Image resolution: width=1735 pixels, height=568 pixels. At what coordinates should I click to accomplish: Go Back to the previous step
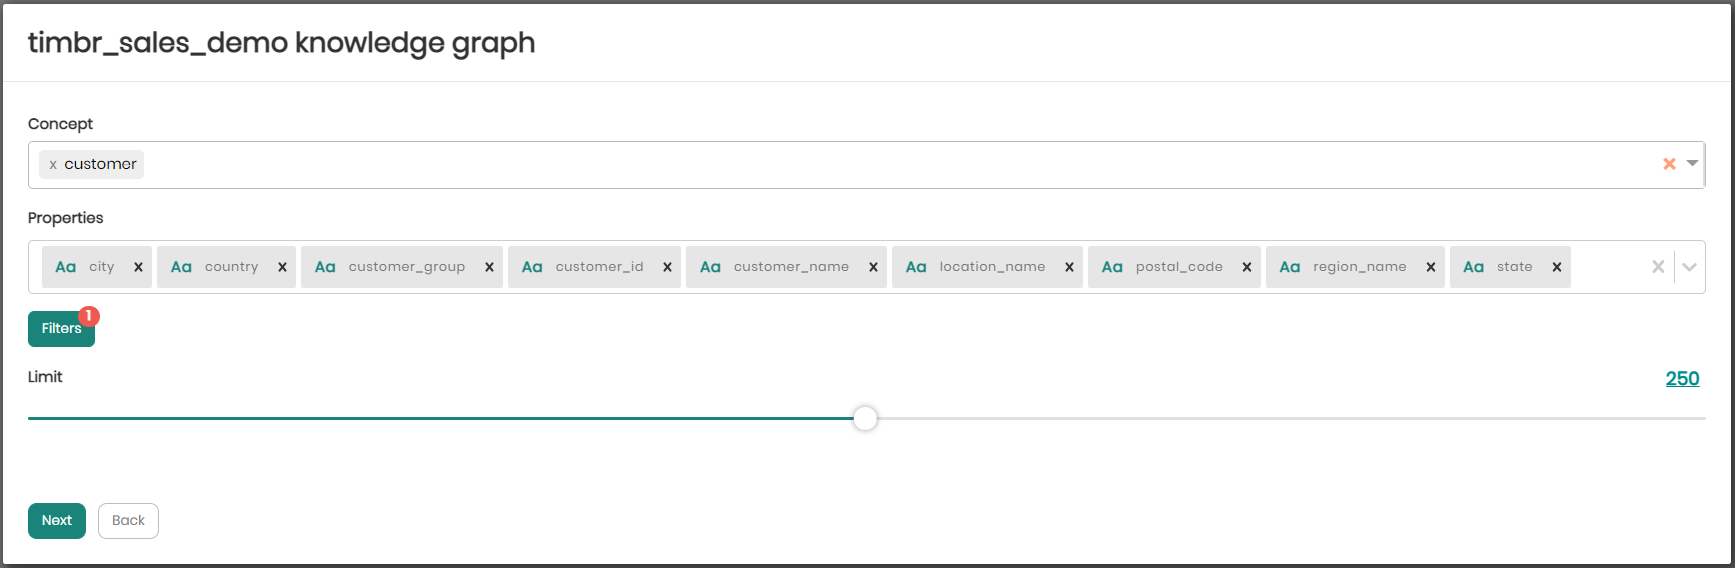(x=128, y=521)
